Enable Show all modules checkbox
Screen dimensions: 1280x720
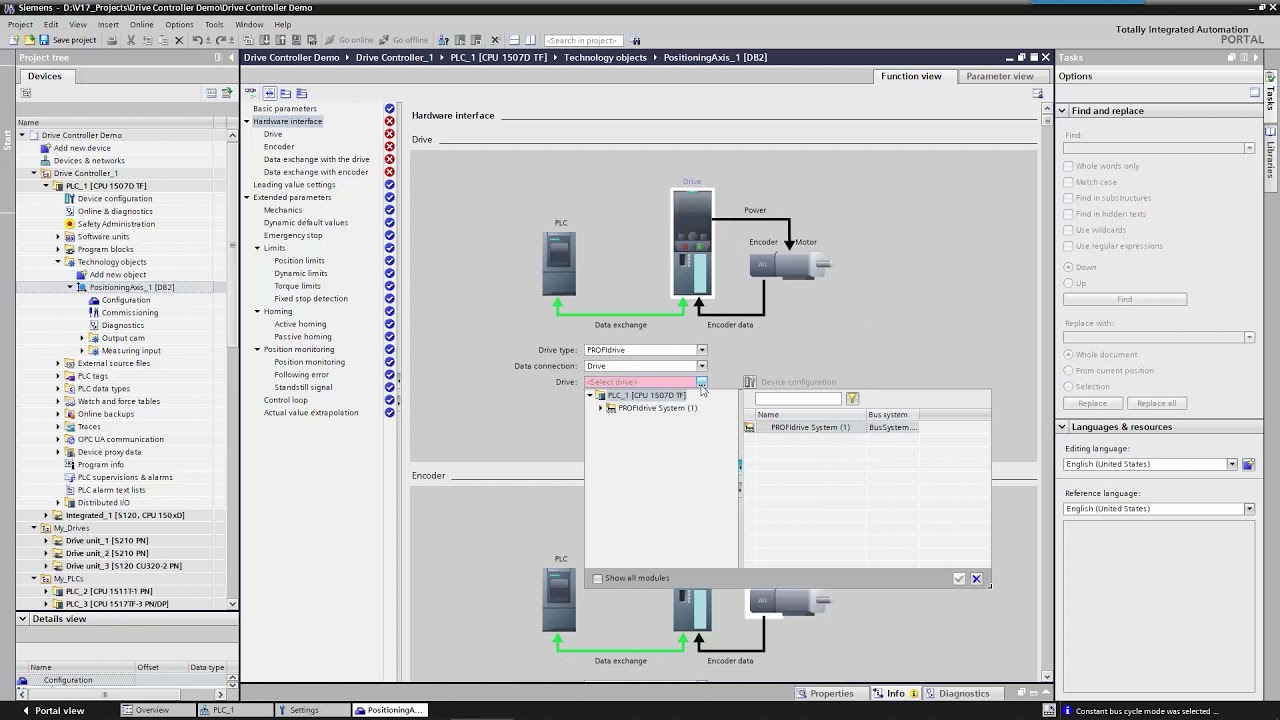(598, 578)
